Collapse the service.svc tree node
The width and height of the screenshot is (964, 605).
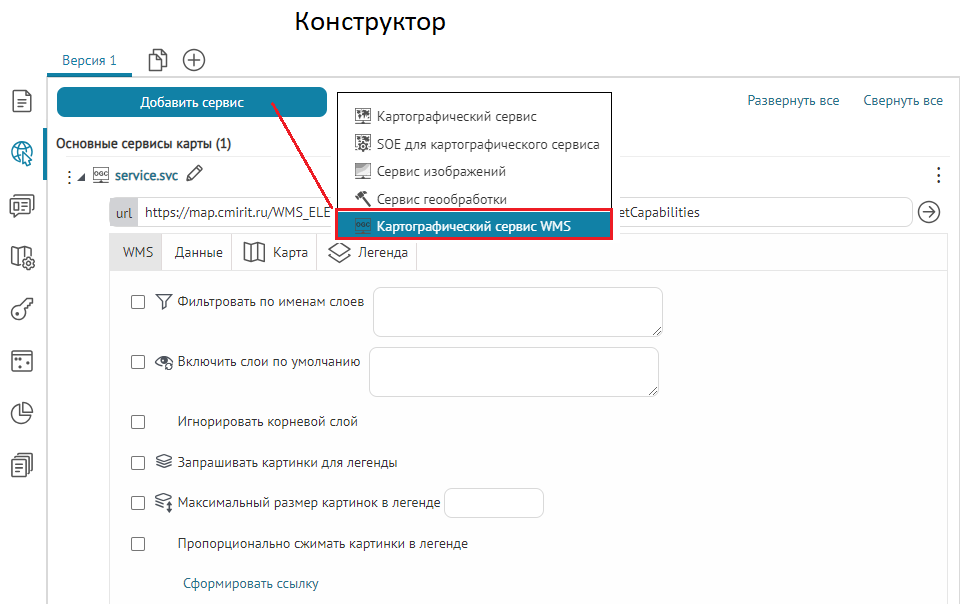[x=82, y=176]
